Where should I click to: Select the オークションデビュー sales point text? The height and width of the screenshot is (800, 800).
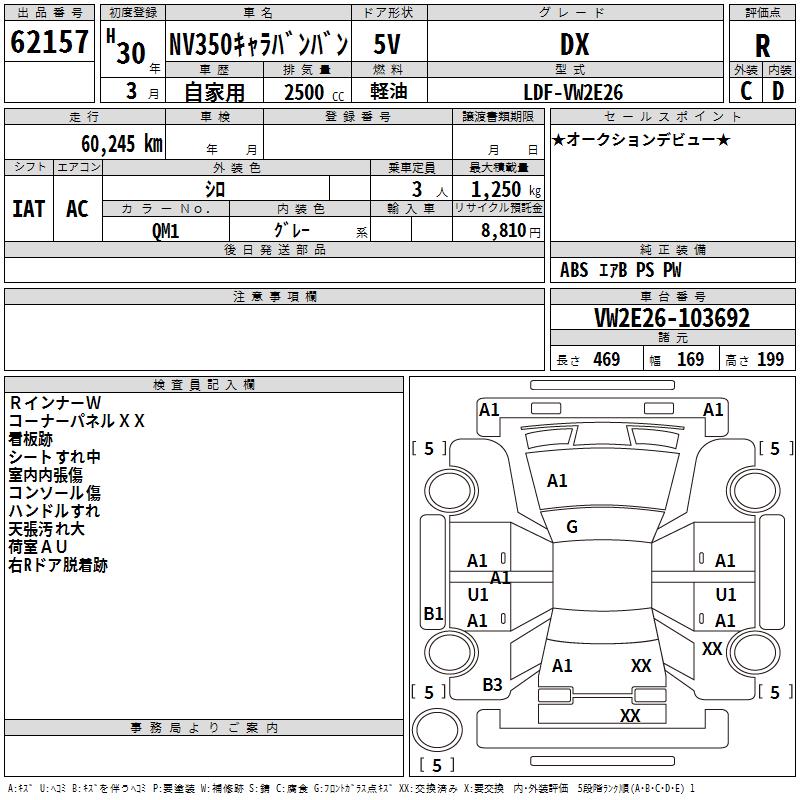[x=640, y=139]
